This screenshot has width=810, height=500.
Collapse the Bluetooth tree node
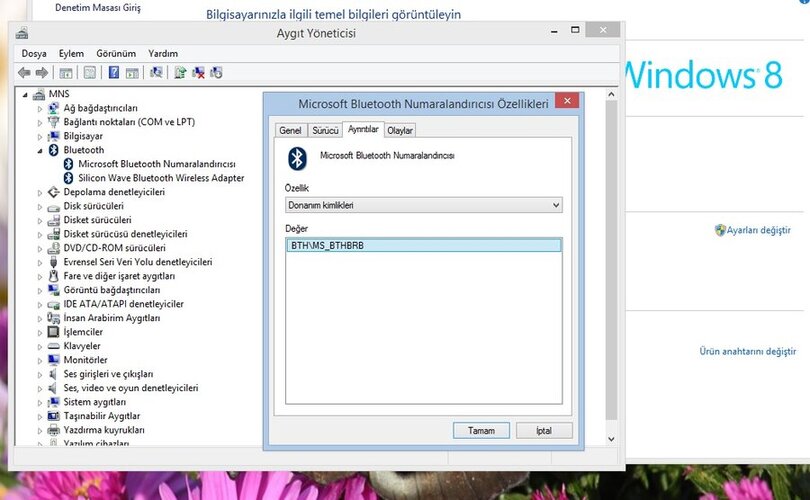tap(40, 150)
